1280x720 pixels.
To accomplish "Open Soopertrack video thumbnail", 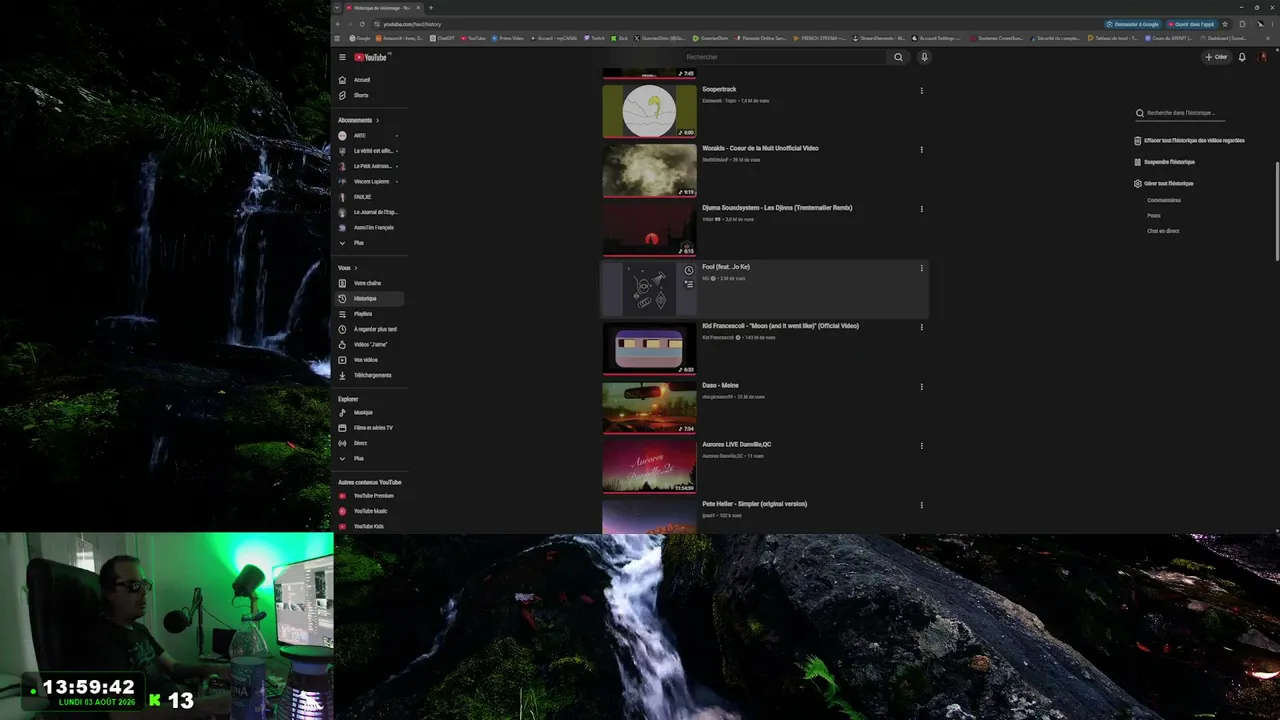I will click(649, 111).
